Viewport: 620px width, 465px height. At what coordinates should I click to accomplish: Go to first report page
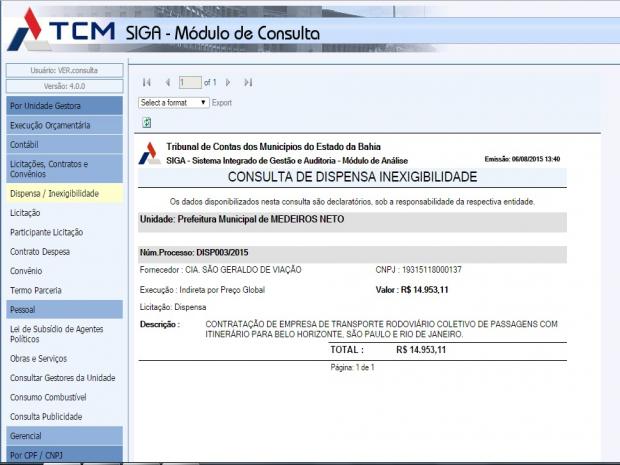(147, 82)
